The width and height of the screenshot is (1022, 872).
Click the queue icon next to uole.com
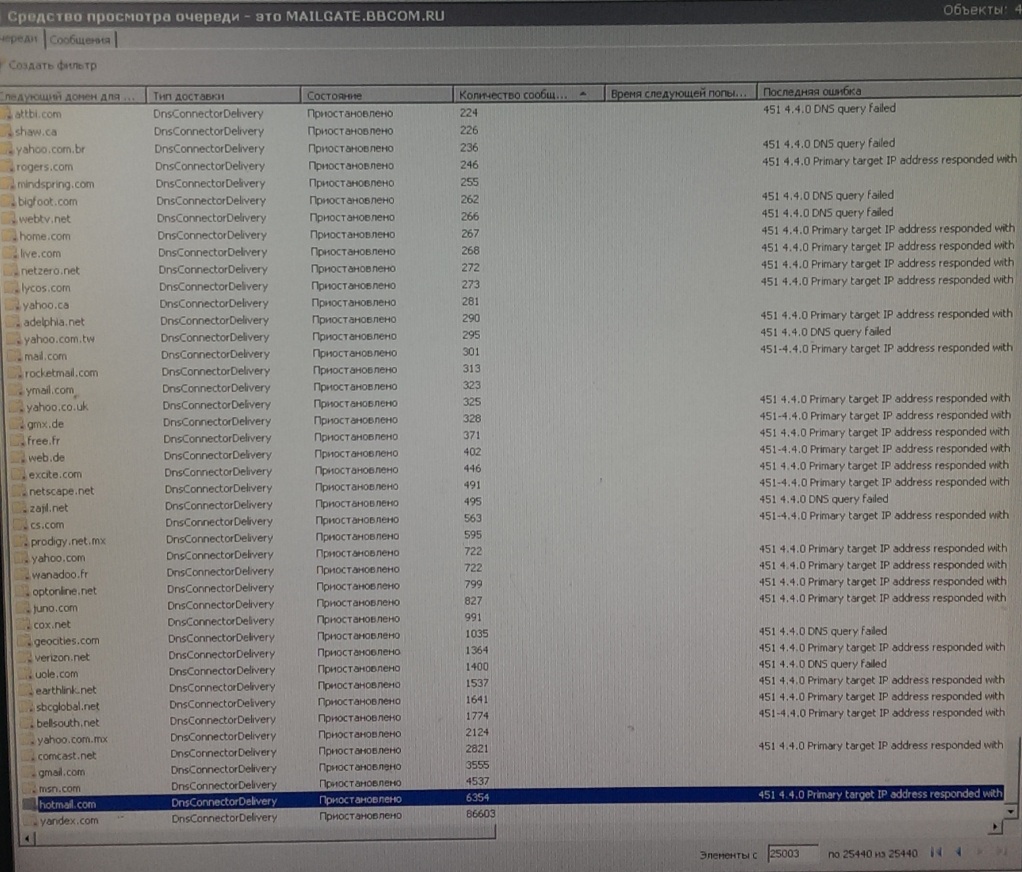click(26, 673)
